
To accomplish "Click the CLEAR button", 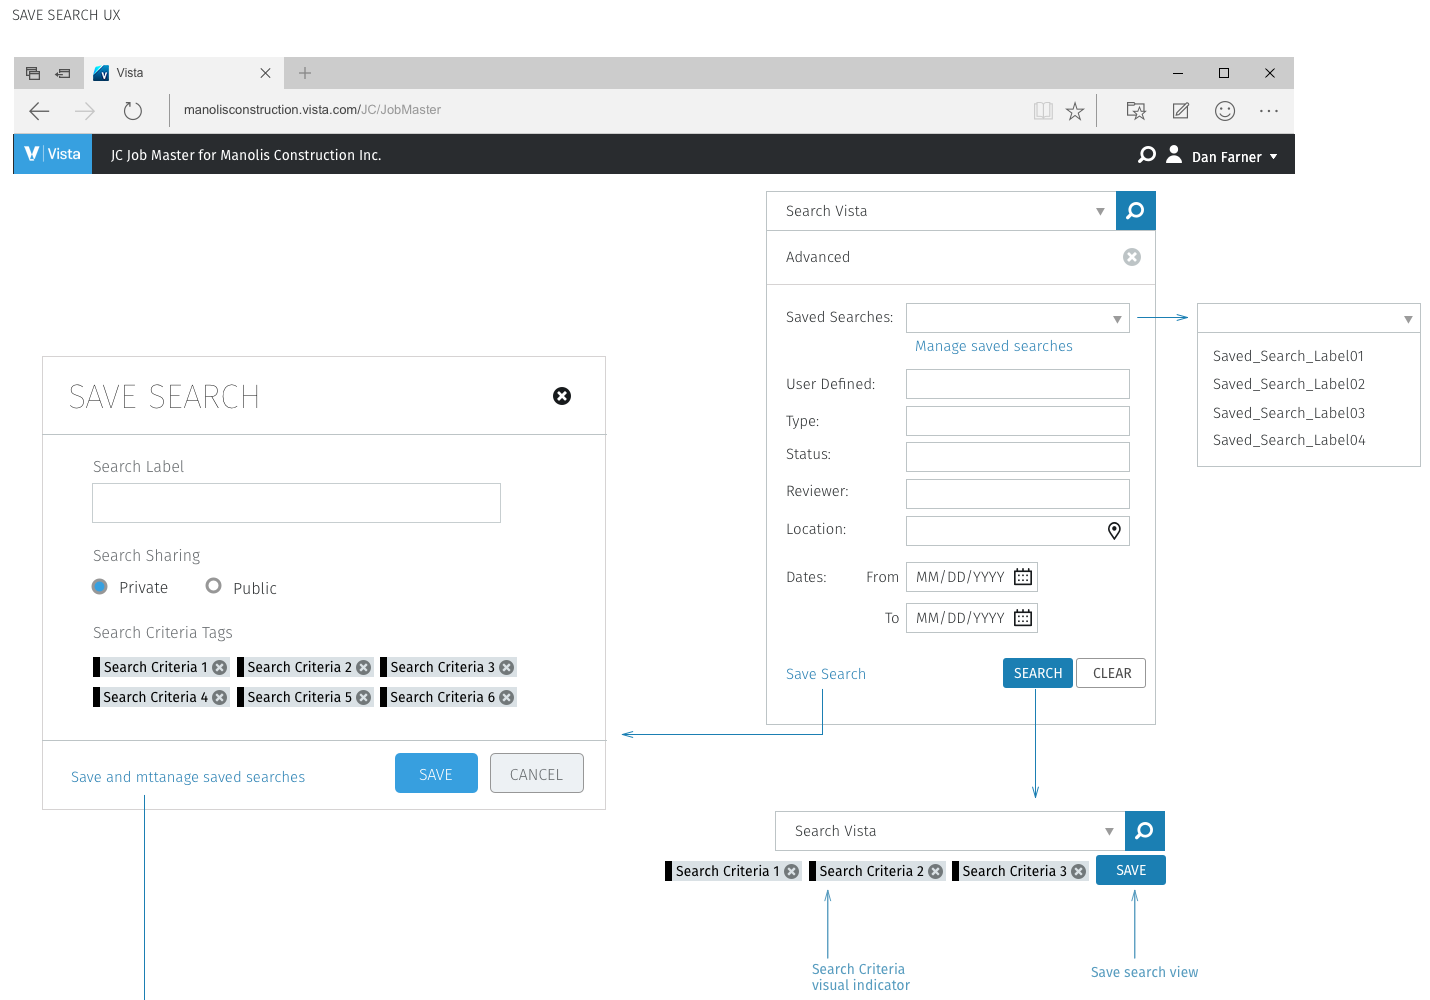I will 1112,673.
